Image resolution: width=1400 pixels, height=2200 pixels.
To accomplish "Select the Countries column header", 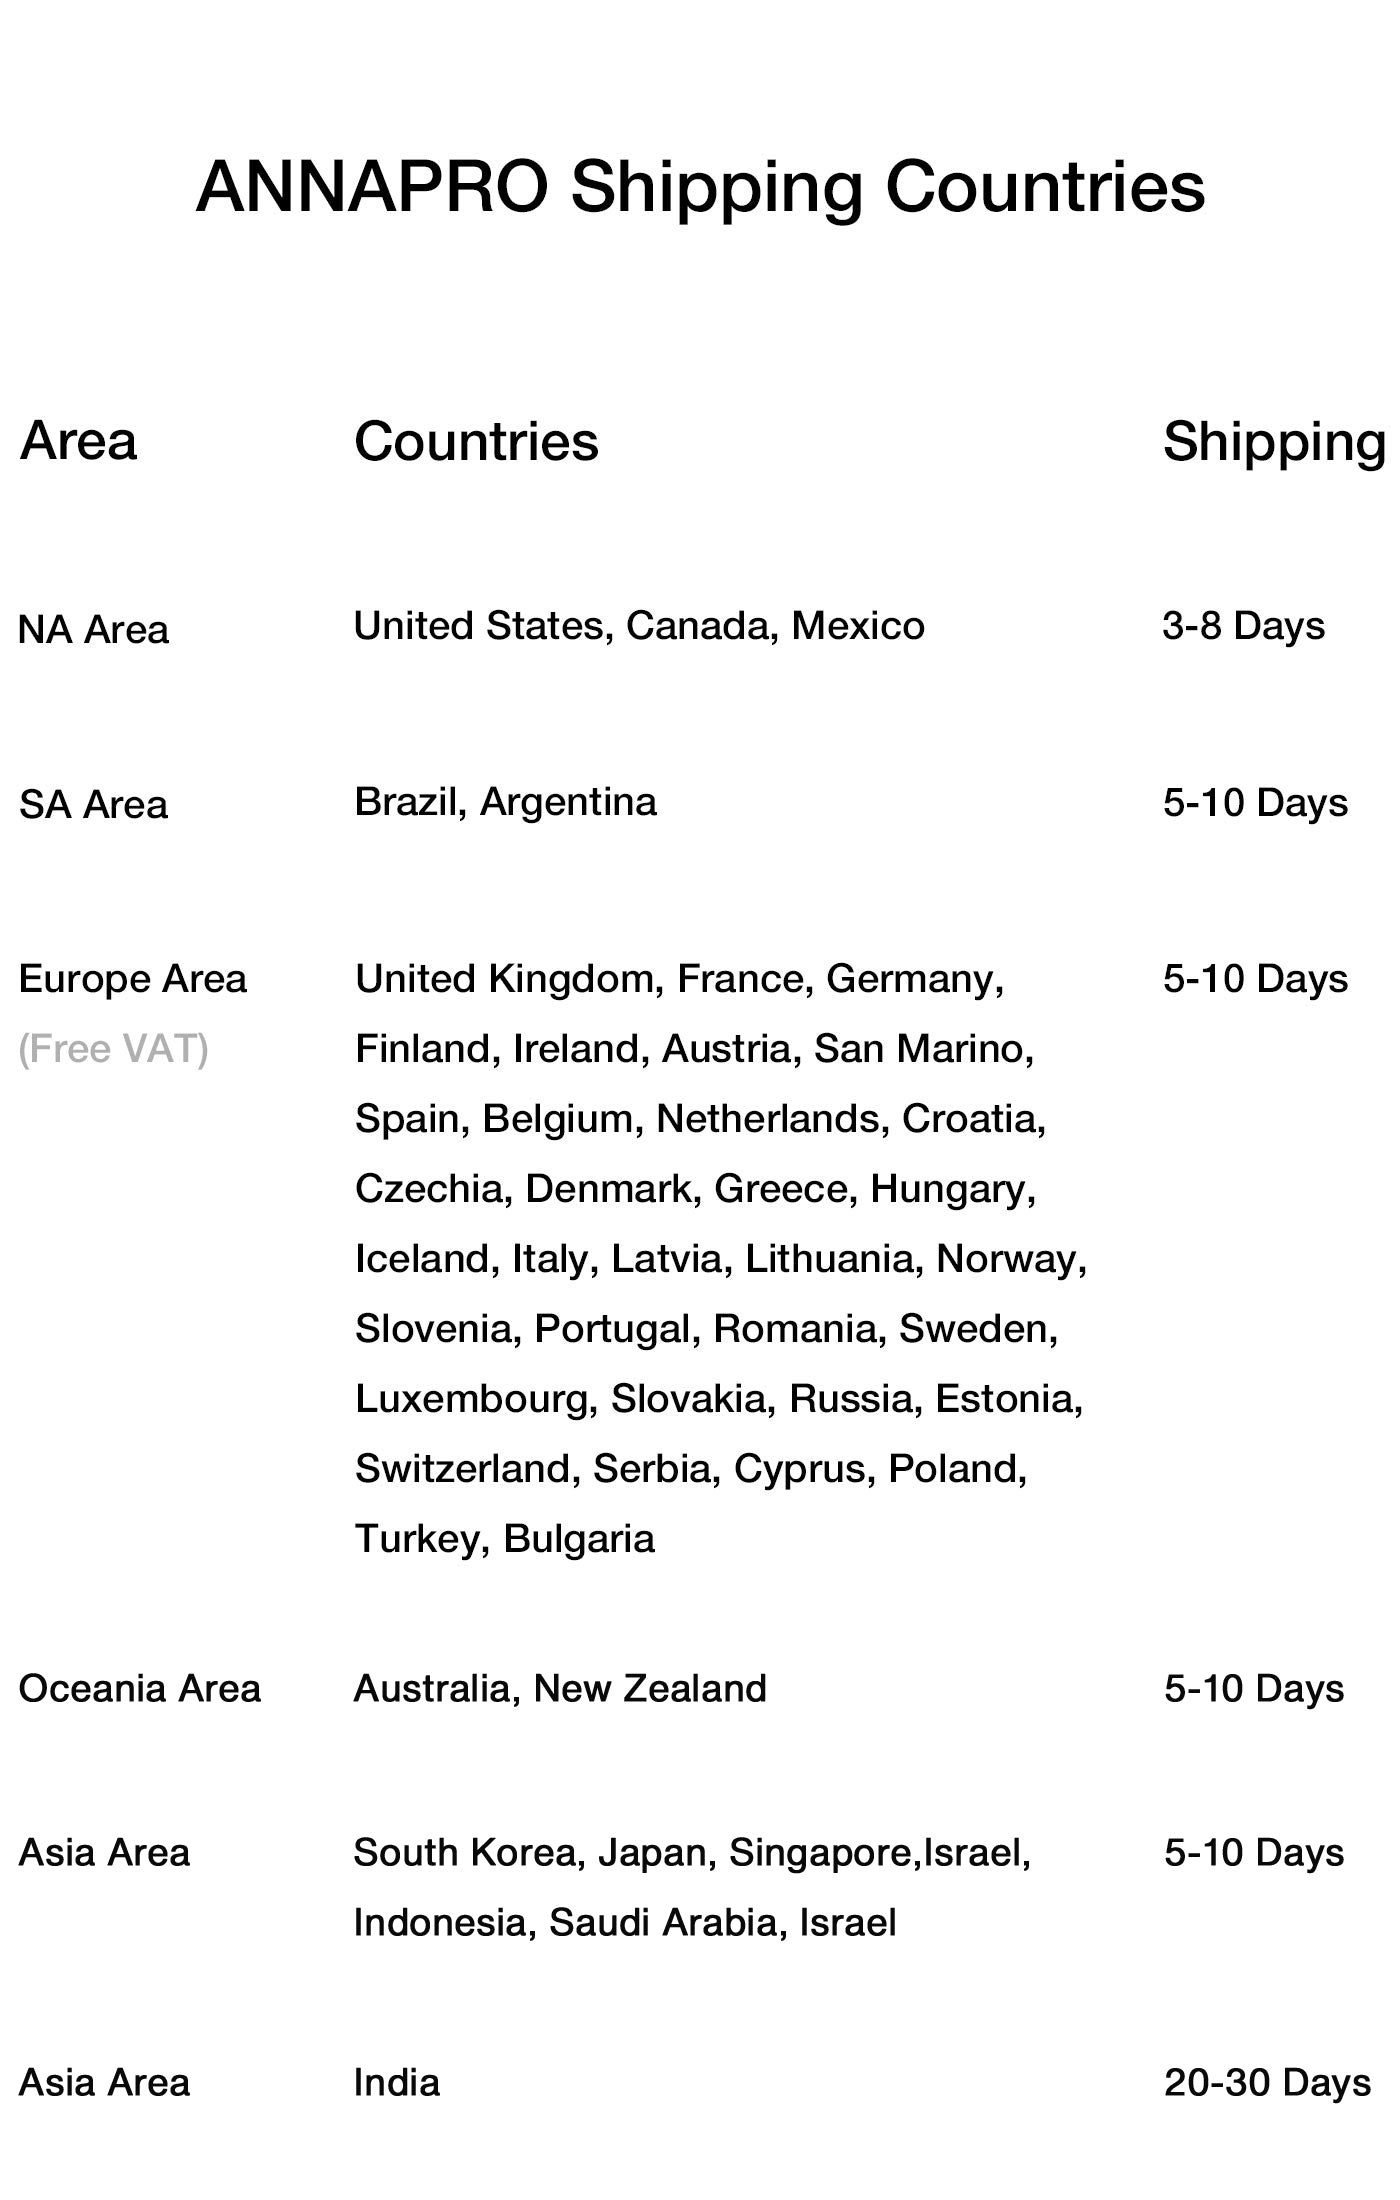I will tap(476, 441).
